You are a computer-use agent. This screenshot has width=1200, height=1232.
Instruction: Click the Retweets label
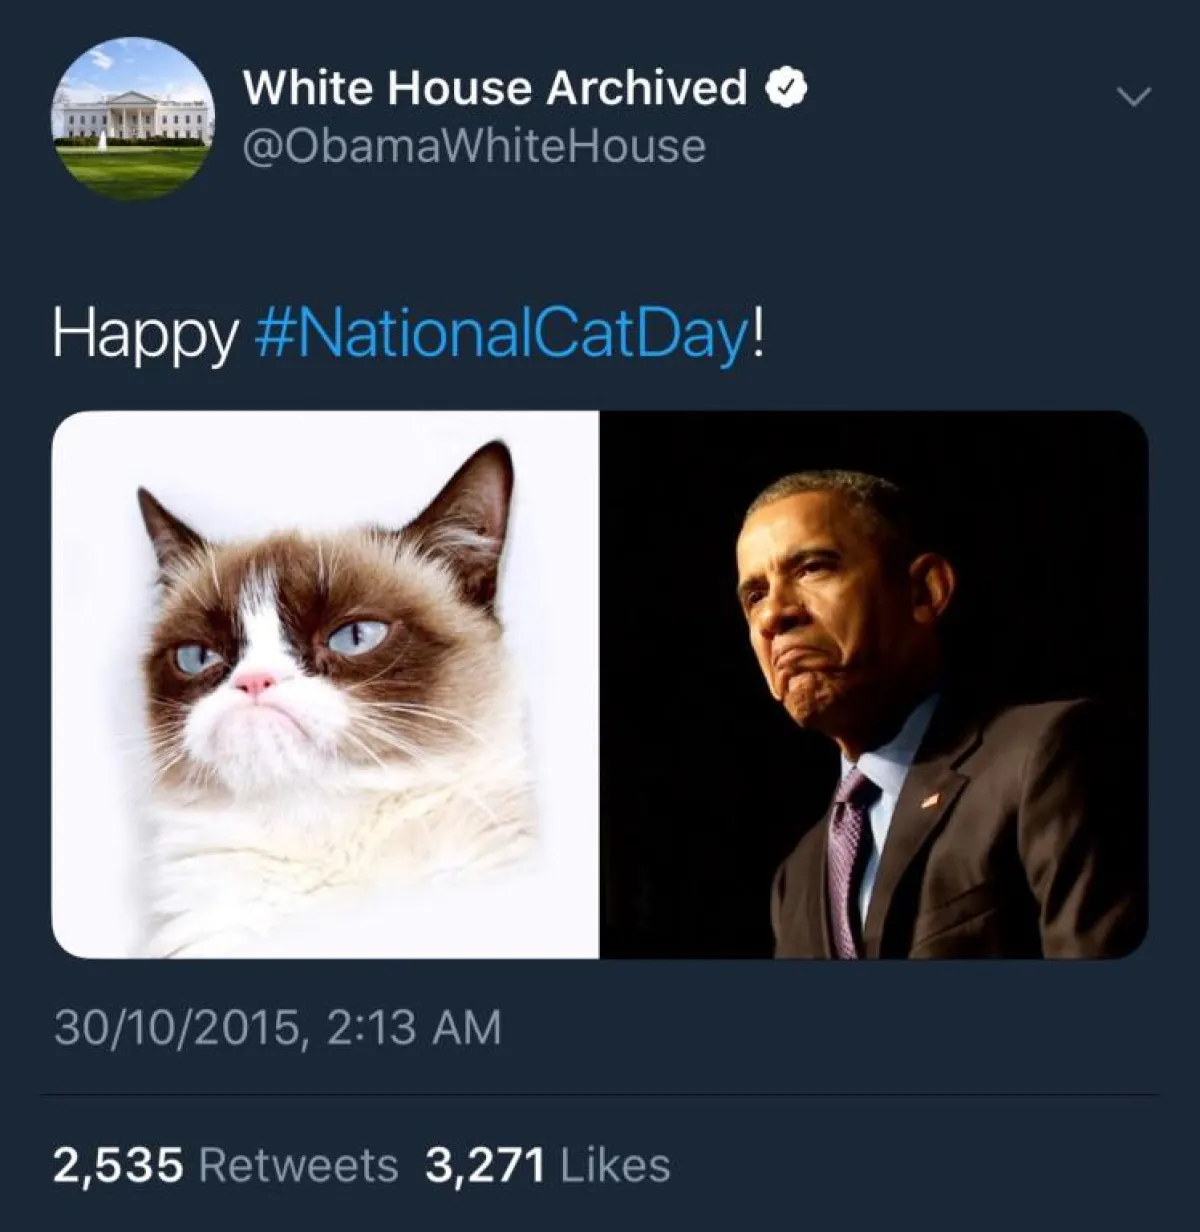[x=298, y=1165]
